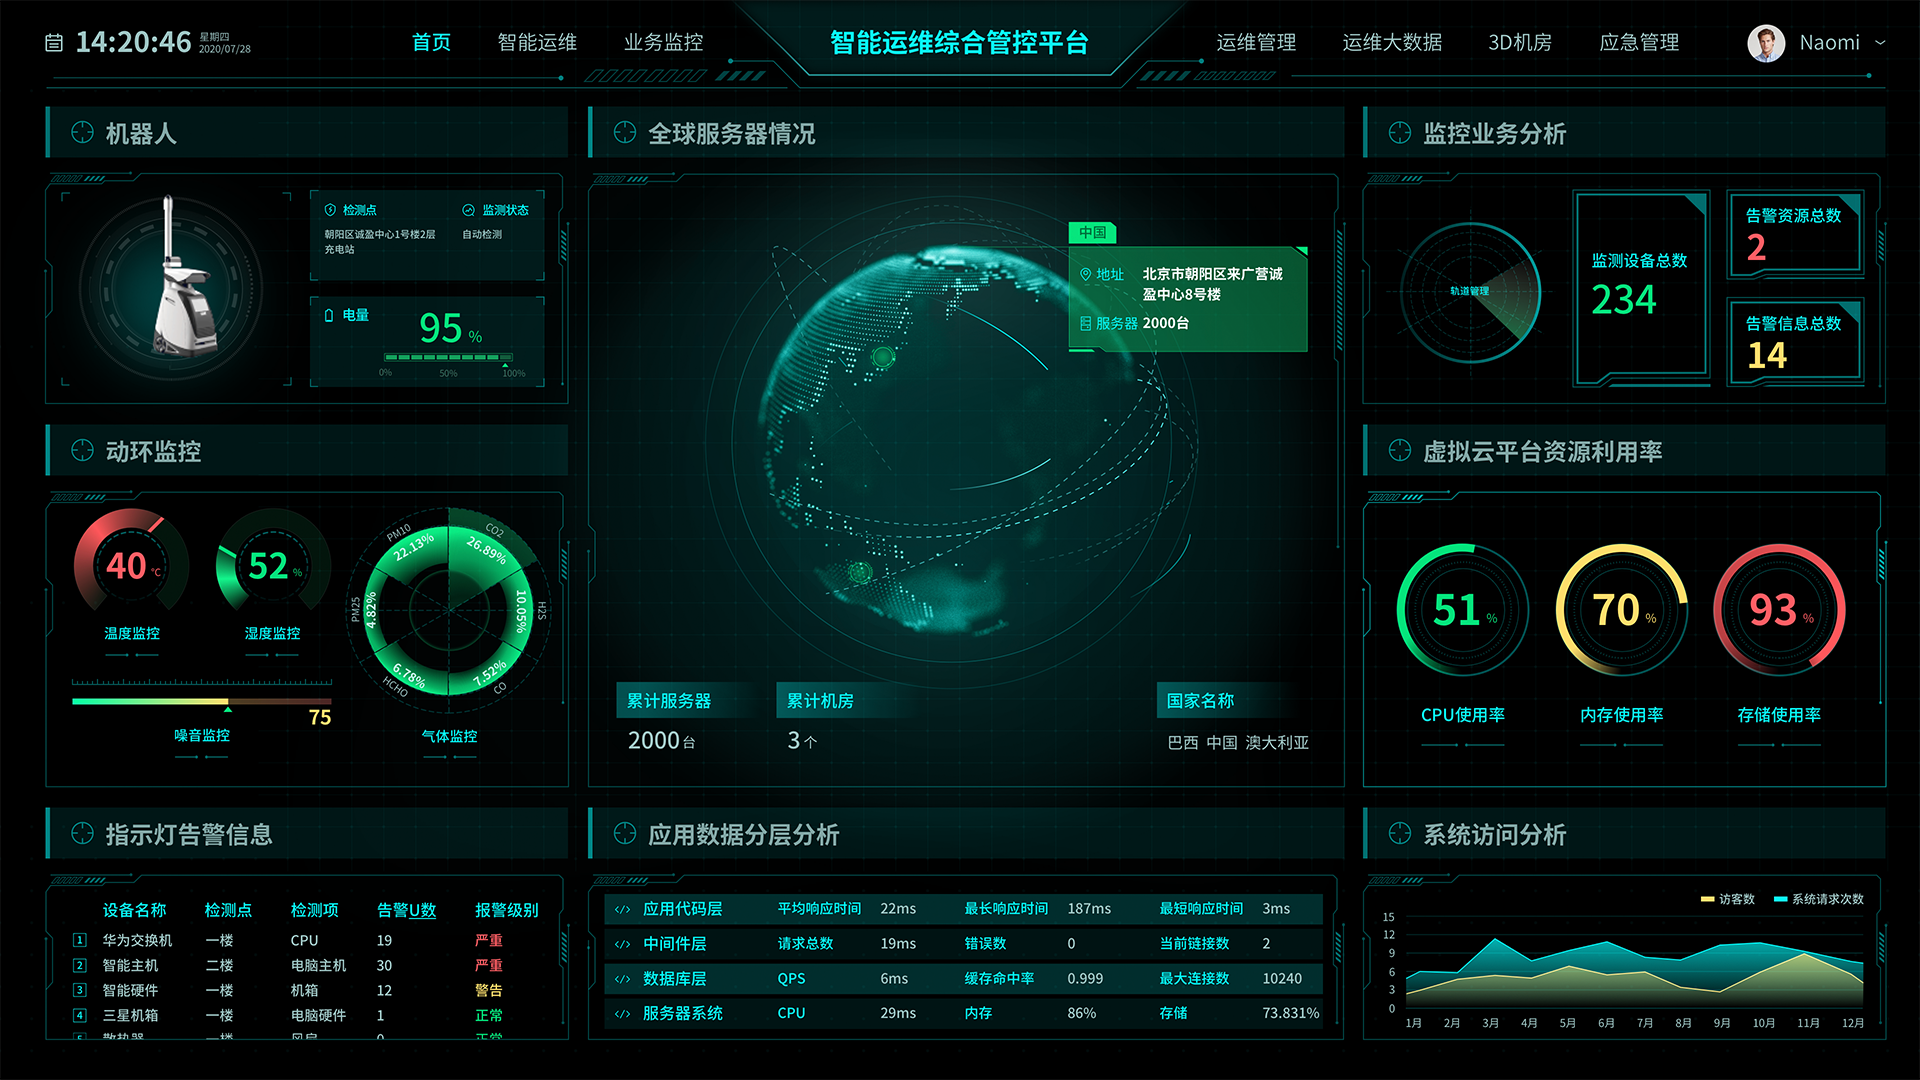1920x1080 pixels.
Task: Click the crosshair icon on the 机器人 panel header
Action: [83, 131]
